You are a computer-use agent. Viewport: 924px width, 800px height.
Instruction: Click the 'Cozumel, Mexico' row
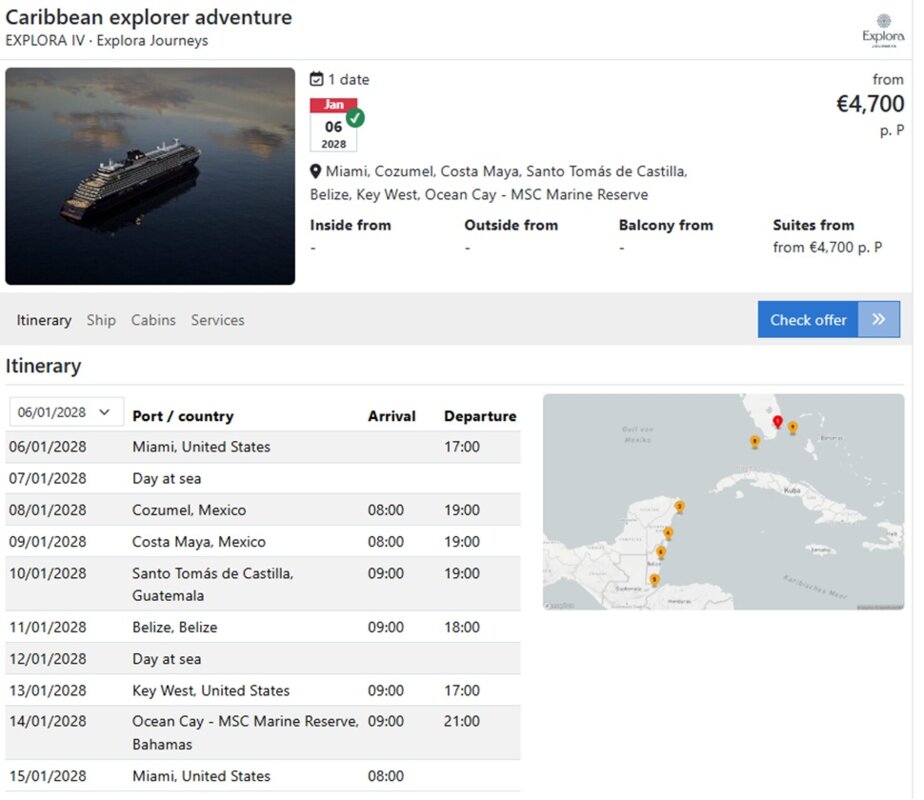[263, 510]
